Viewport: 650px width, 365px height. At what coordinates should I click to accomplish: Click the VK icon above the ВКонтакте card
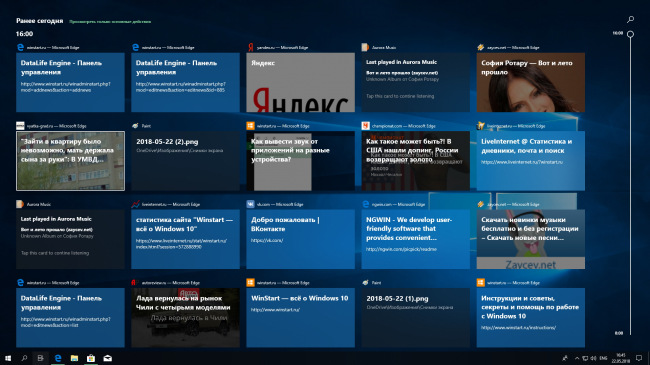point(250,204)
